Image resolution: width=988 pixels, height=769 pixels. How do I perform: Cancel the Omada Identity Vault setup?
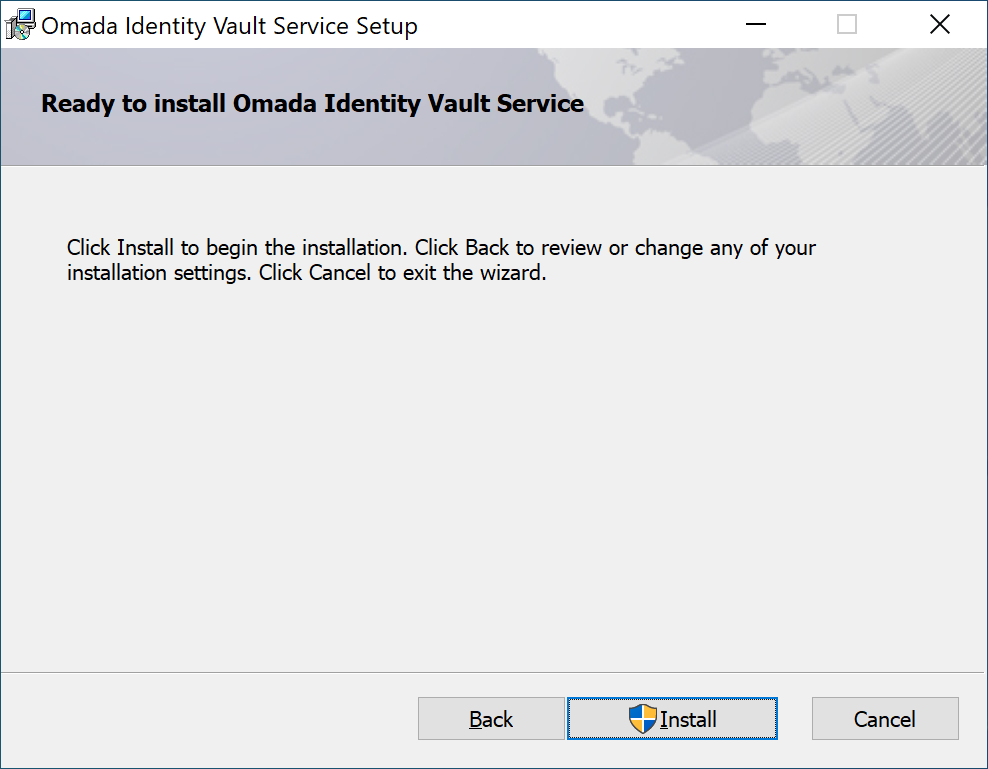(885, 719)
